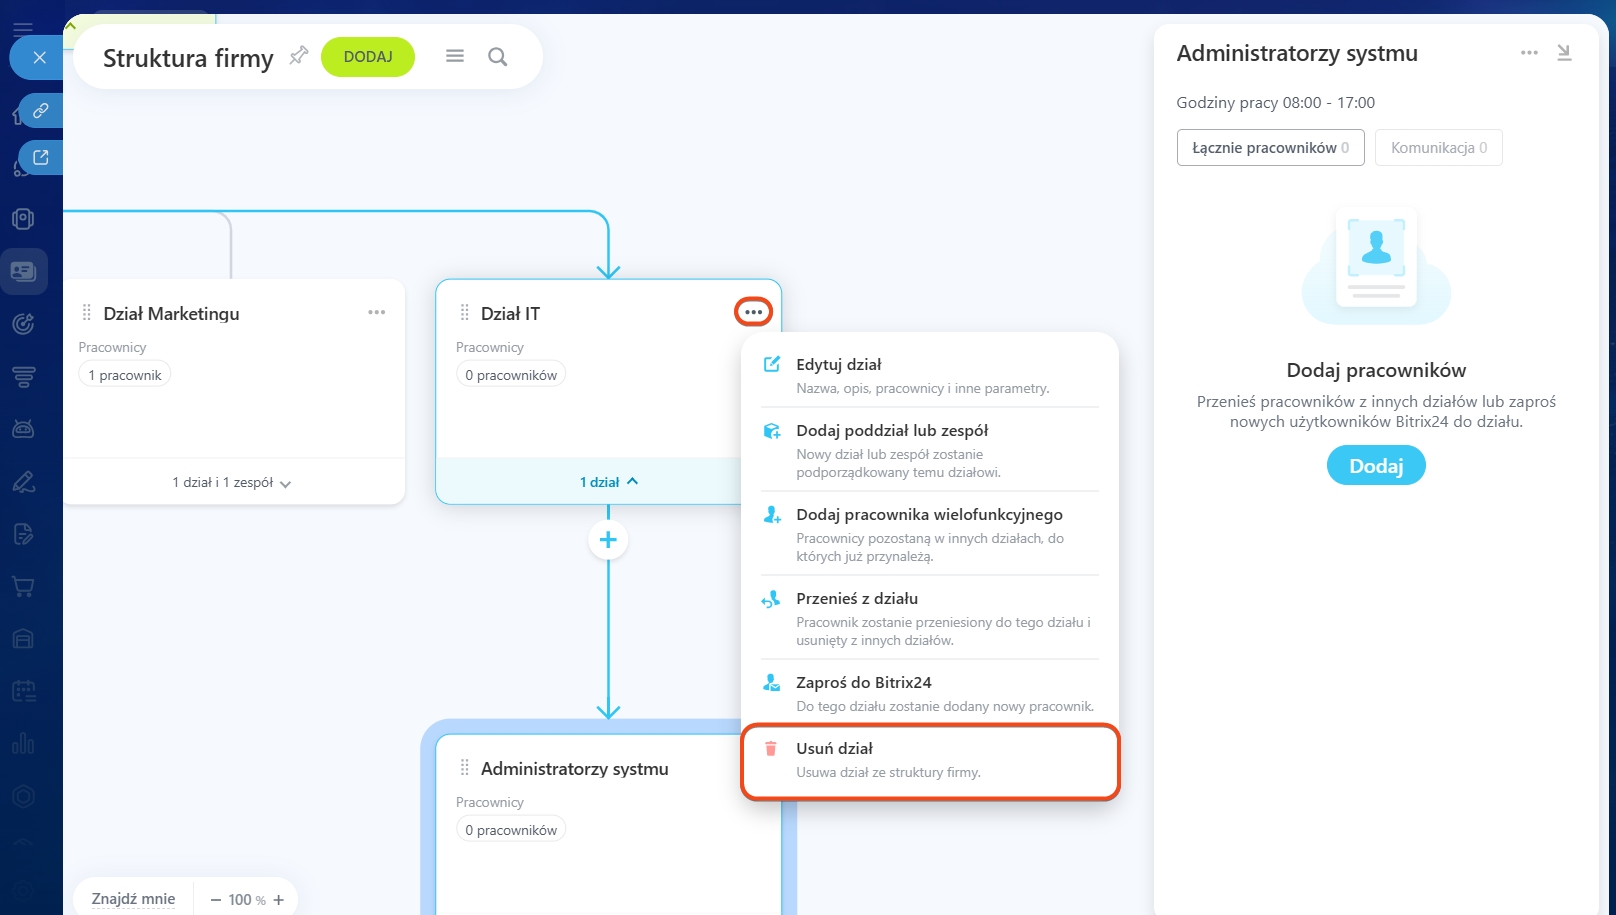The height and width of the screenshot is (915, 1616).
Task: Choose 'Usuń dział' menu option
Action: [834, 749]
